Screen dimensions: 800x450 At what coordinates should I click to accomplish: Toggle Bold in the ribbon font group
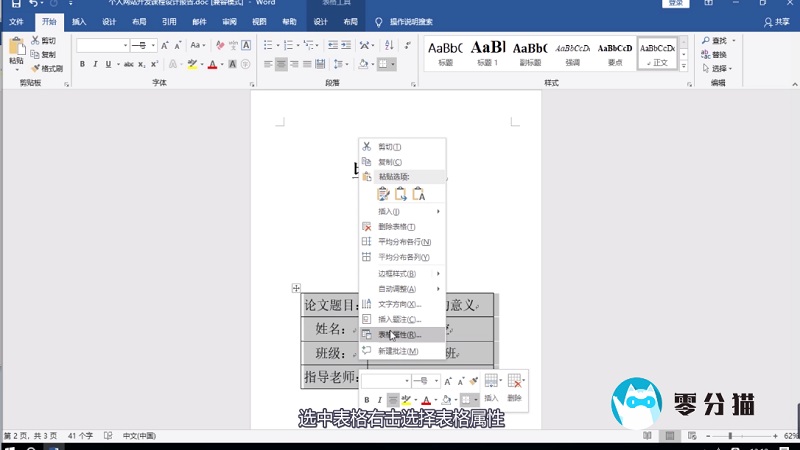82,64
